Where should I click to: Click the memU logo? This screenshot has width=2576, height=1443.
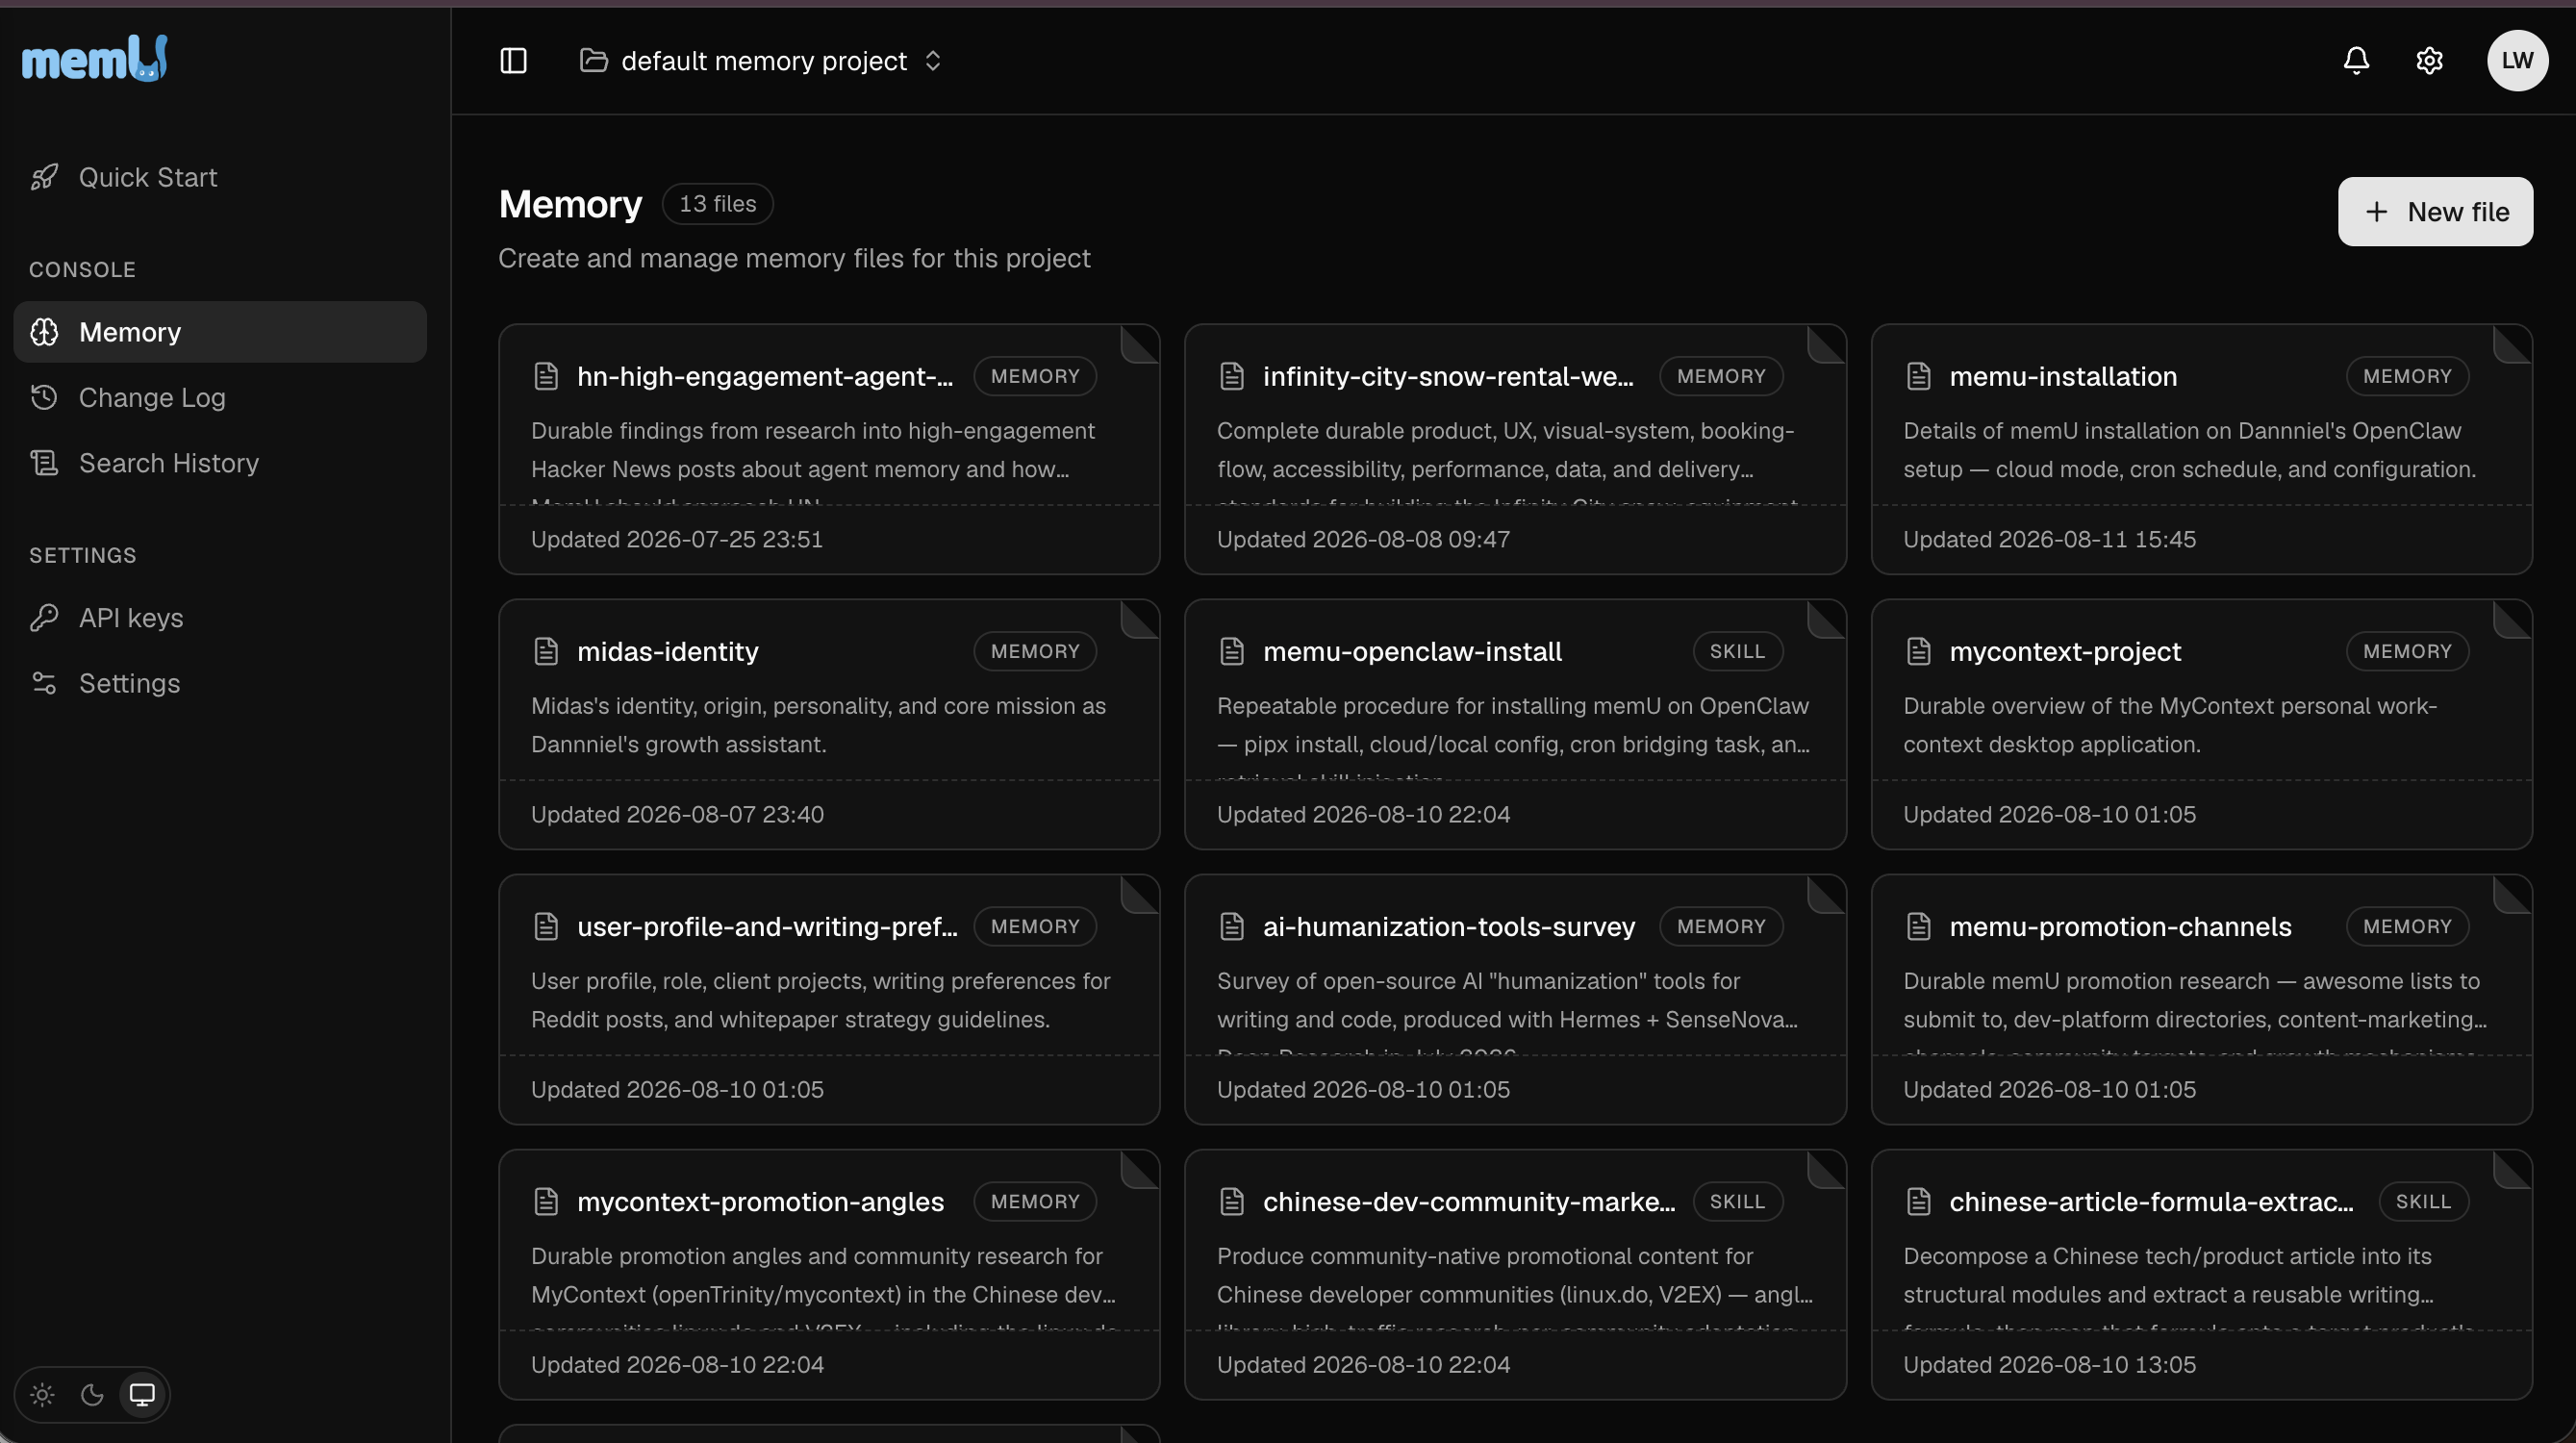click(95, 59)
